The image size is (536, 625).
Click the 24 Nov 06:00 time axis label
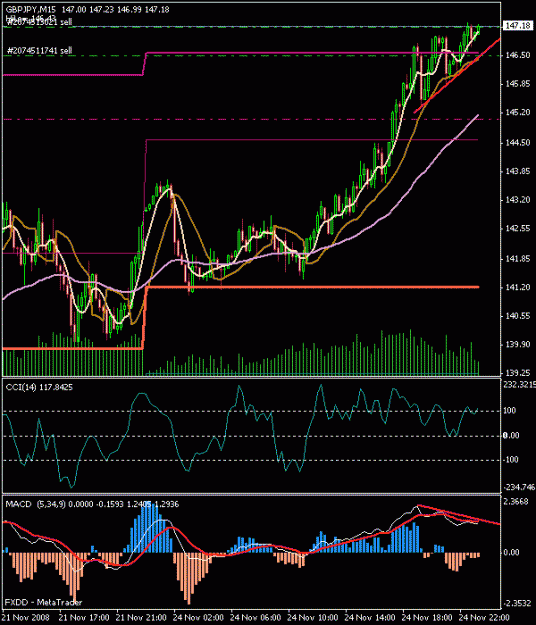(x=255, y=617)
